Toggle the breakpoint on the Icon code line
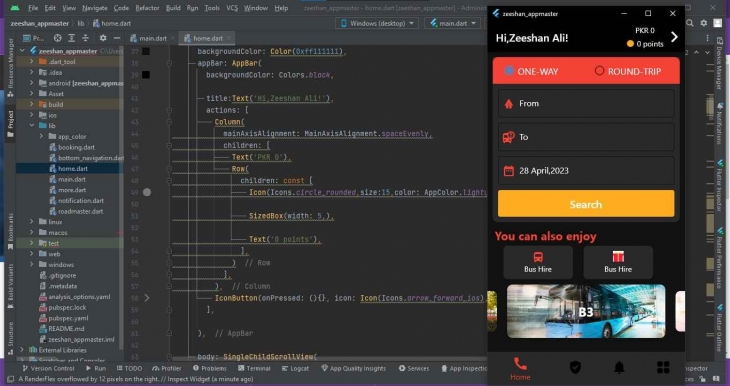 tap(147, 192)
